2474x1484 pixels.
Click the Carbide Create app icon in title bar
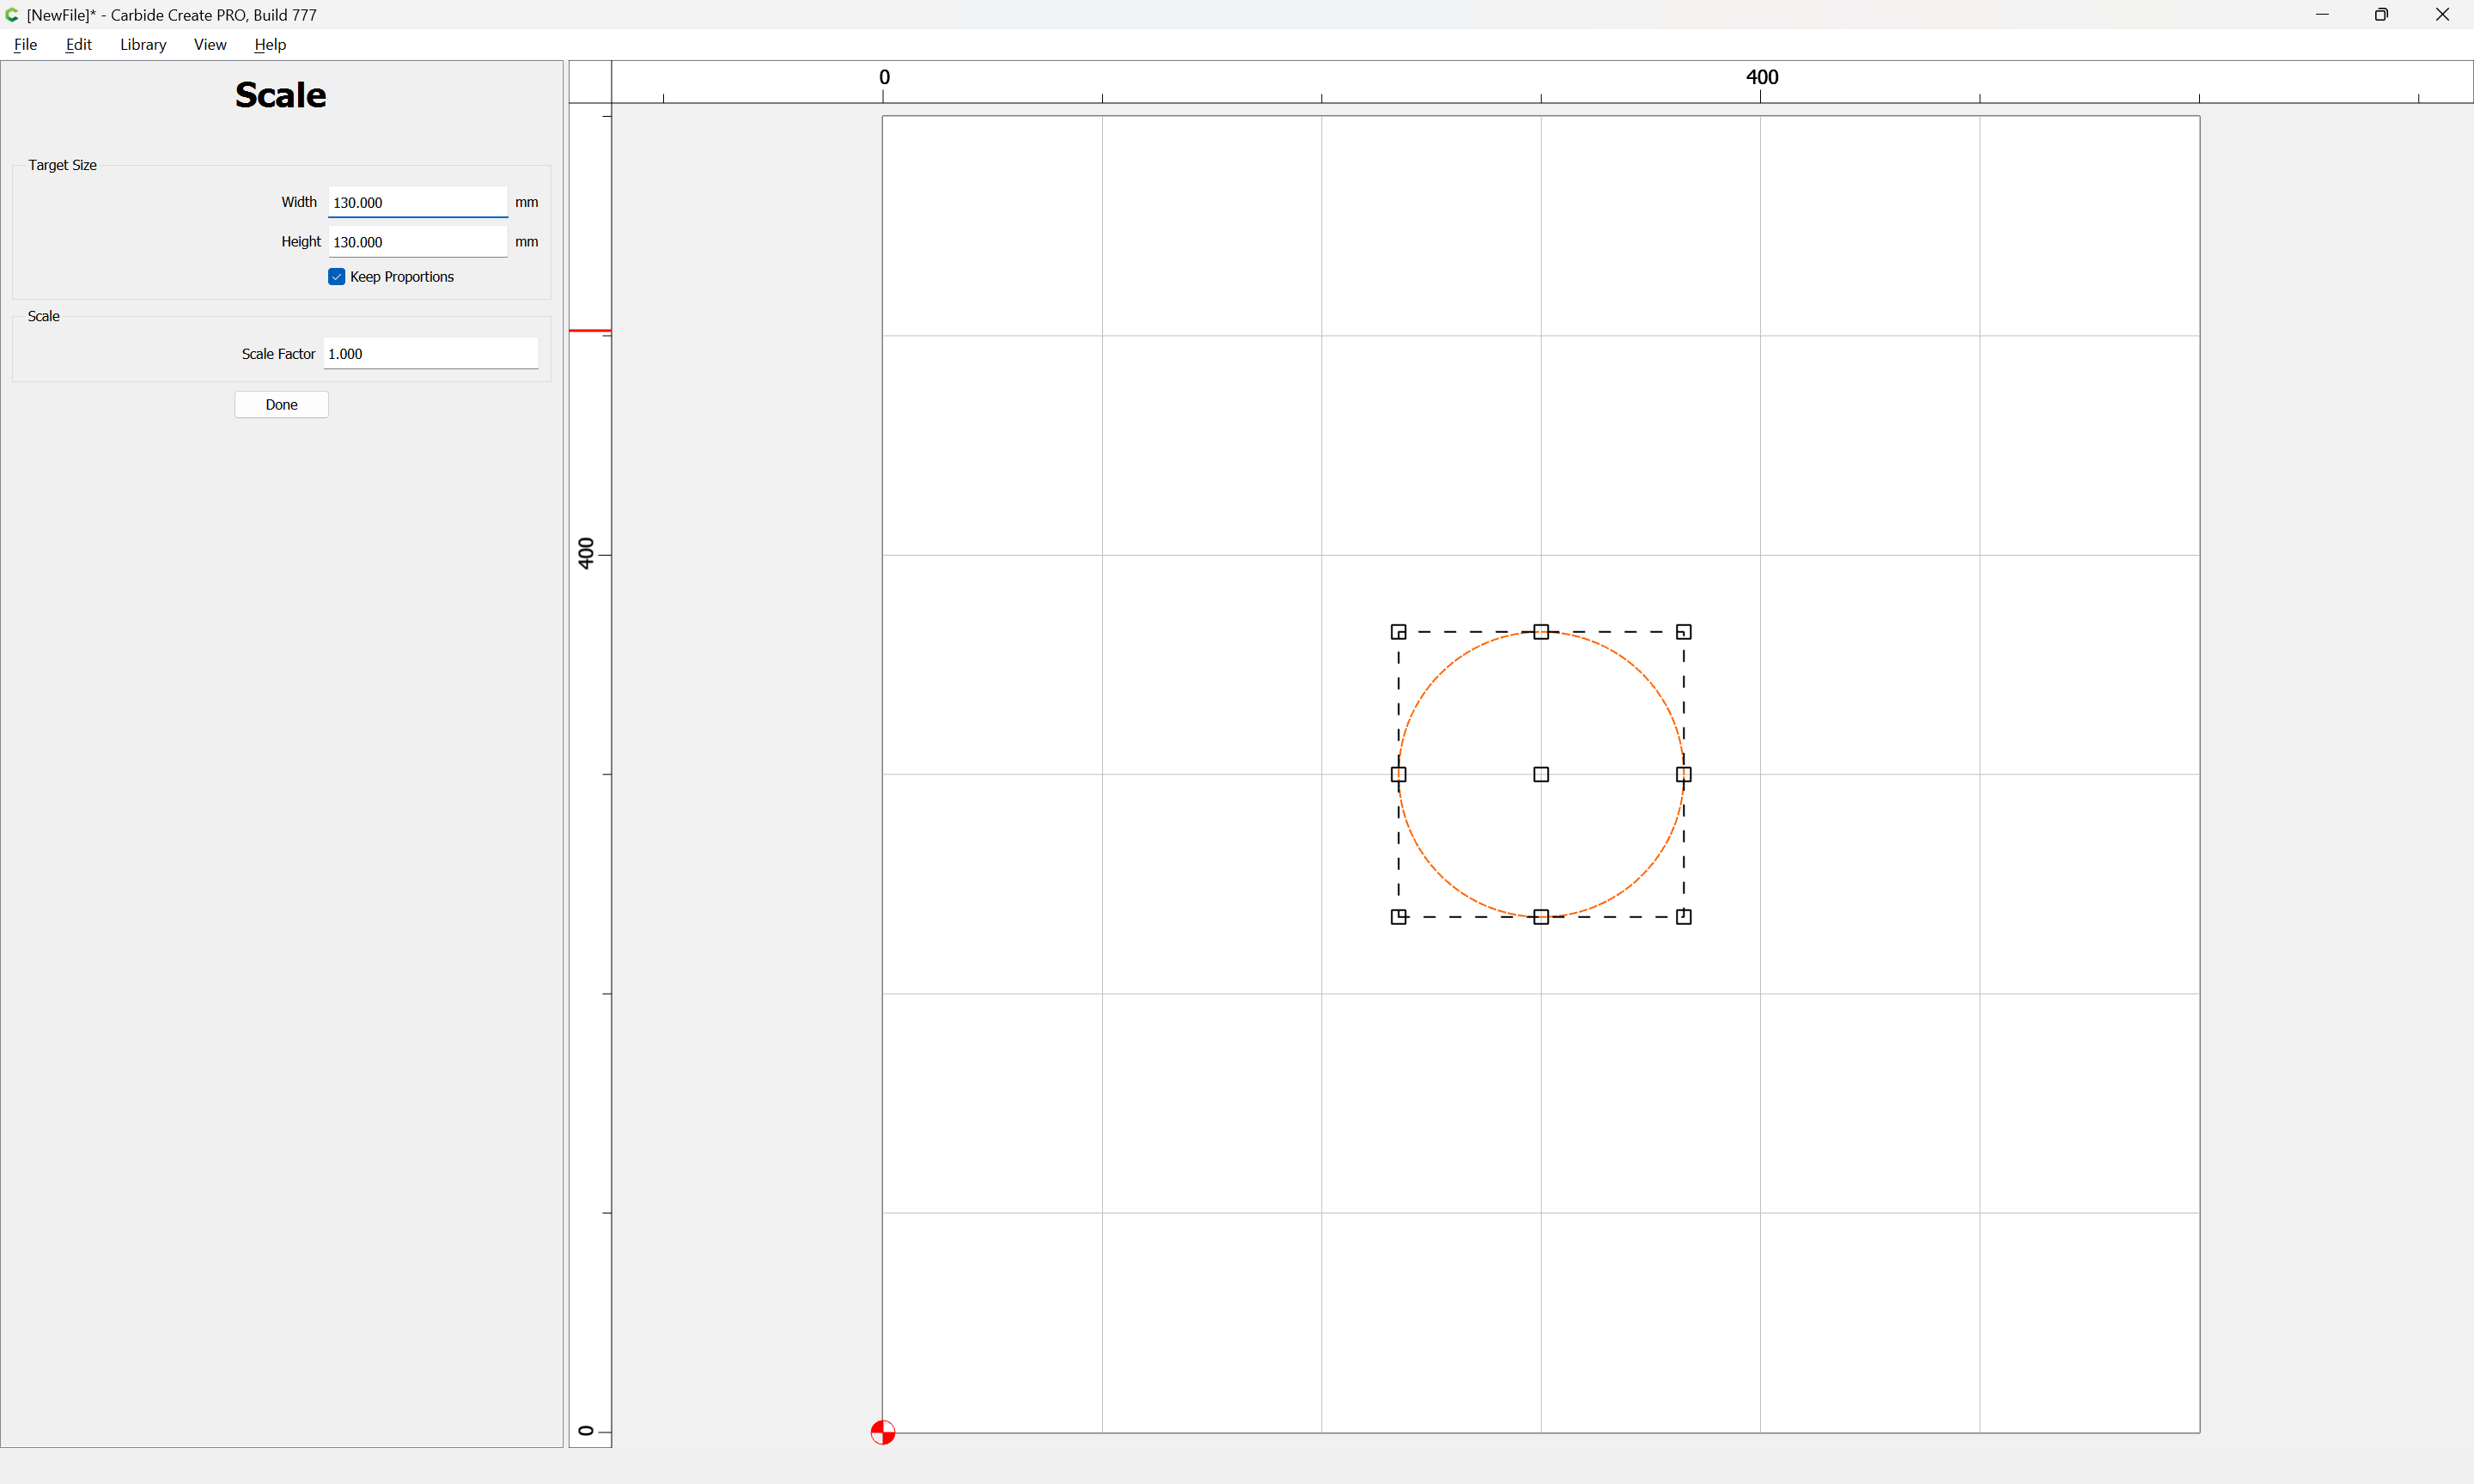[x=12, y=15]
